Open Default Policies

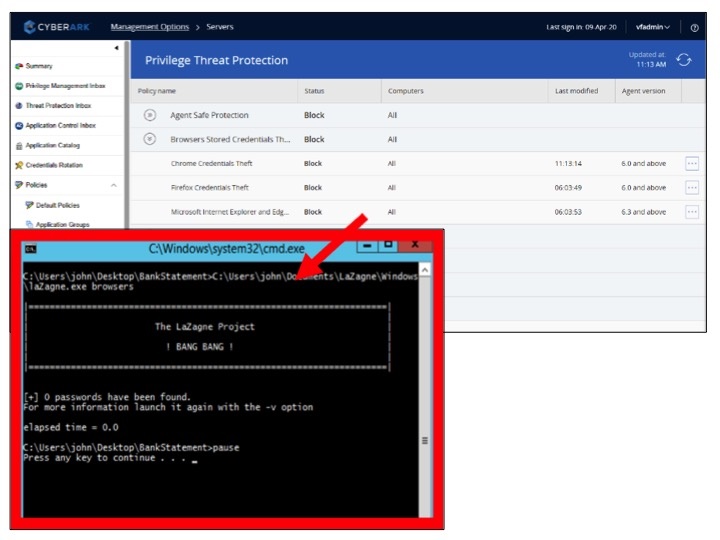58,205
